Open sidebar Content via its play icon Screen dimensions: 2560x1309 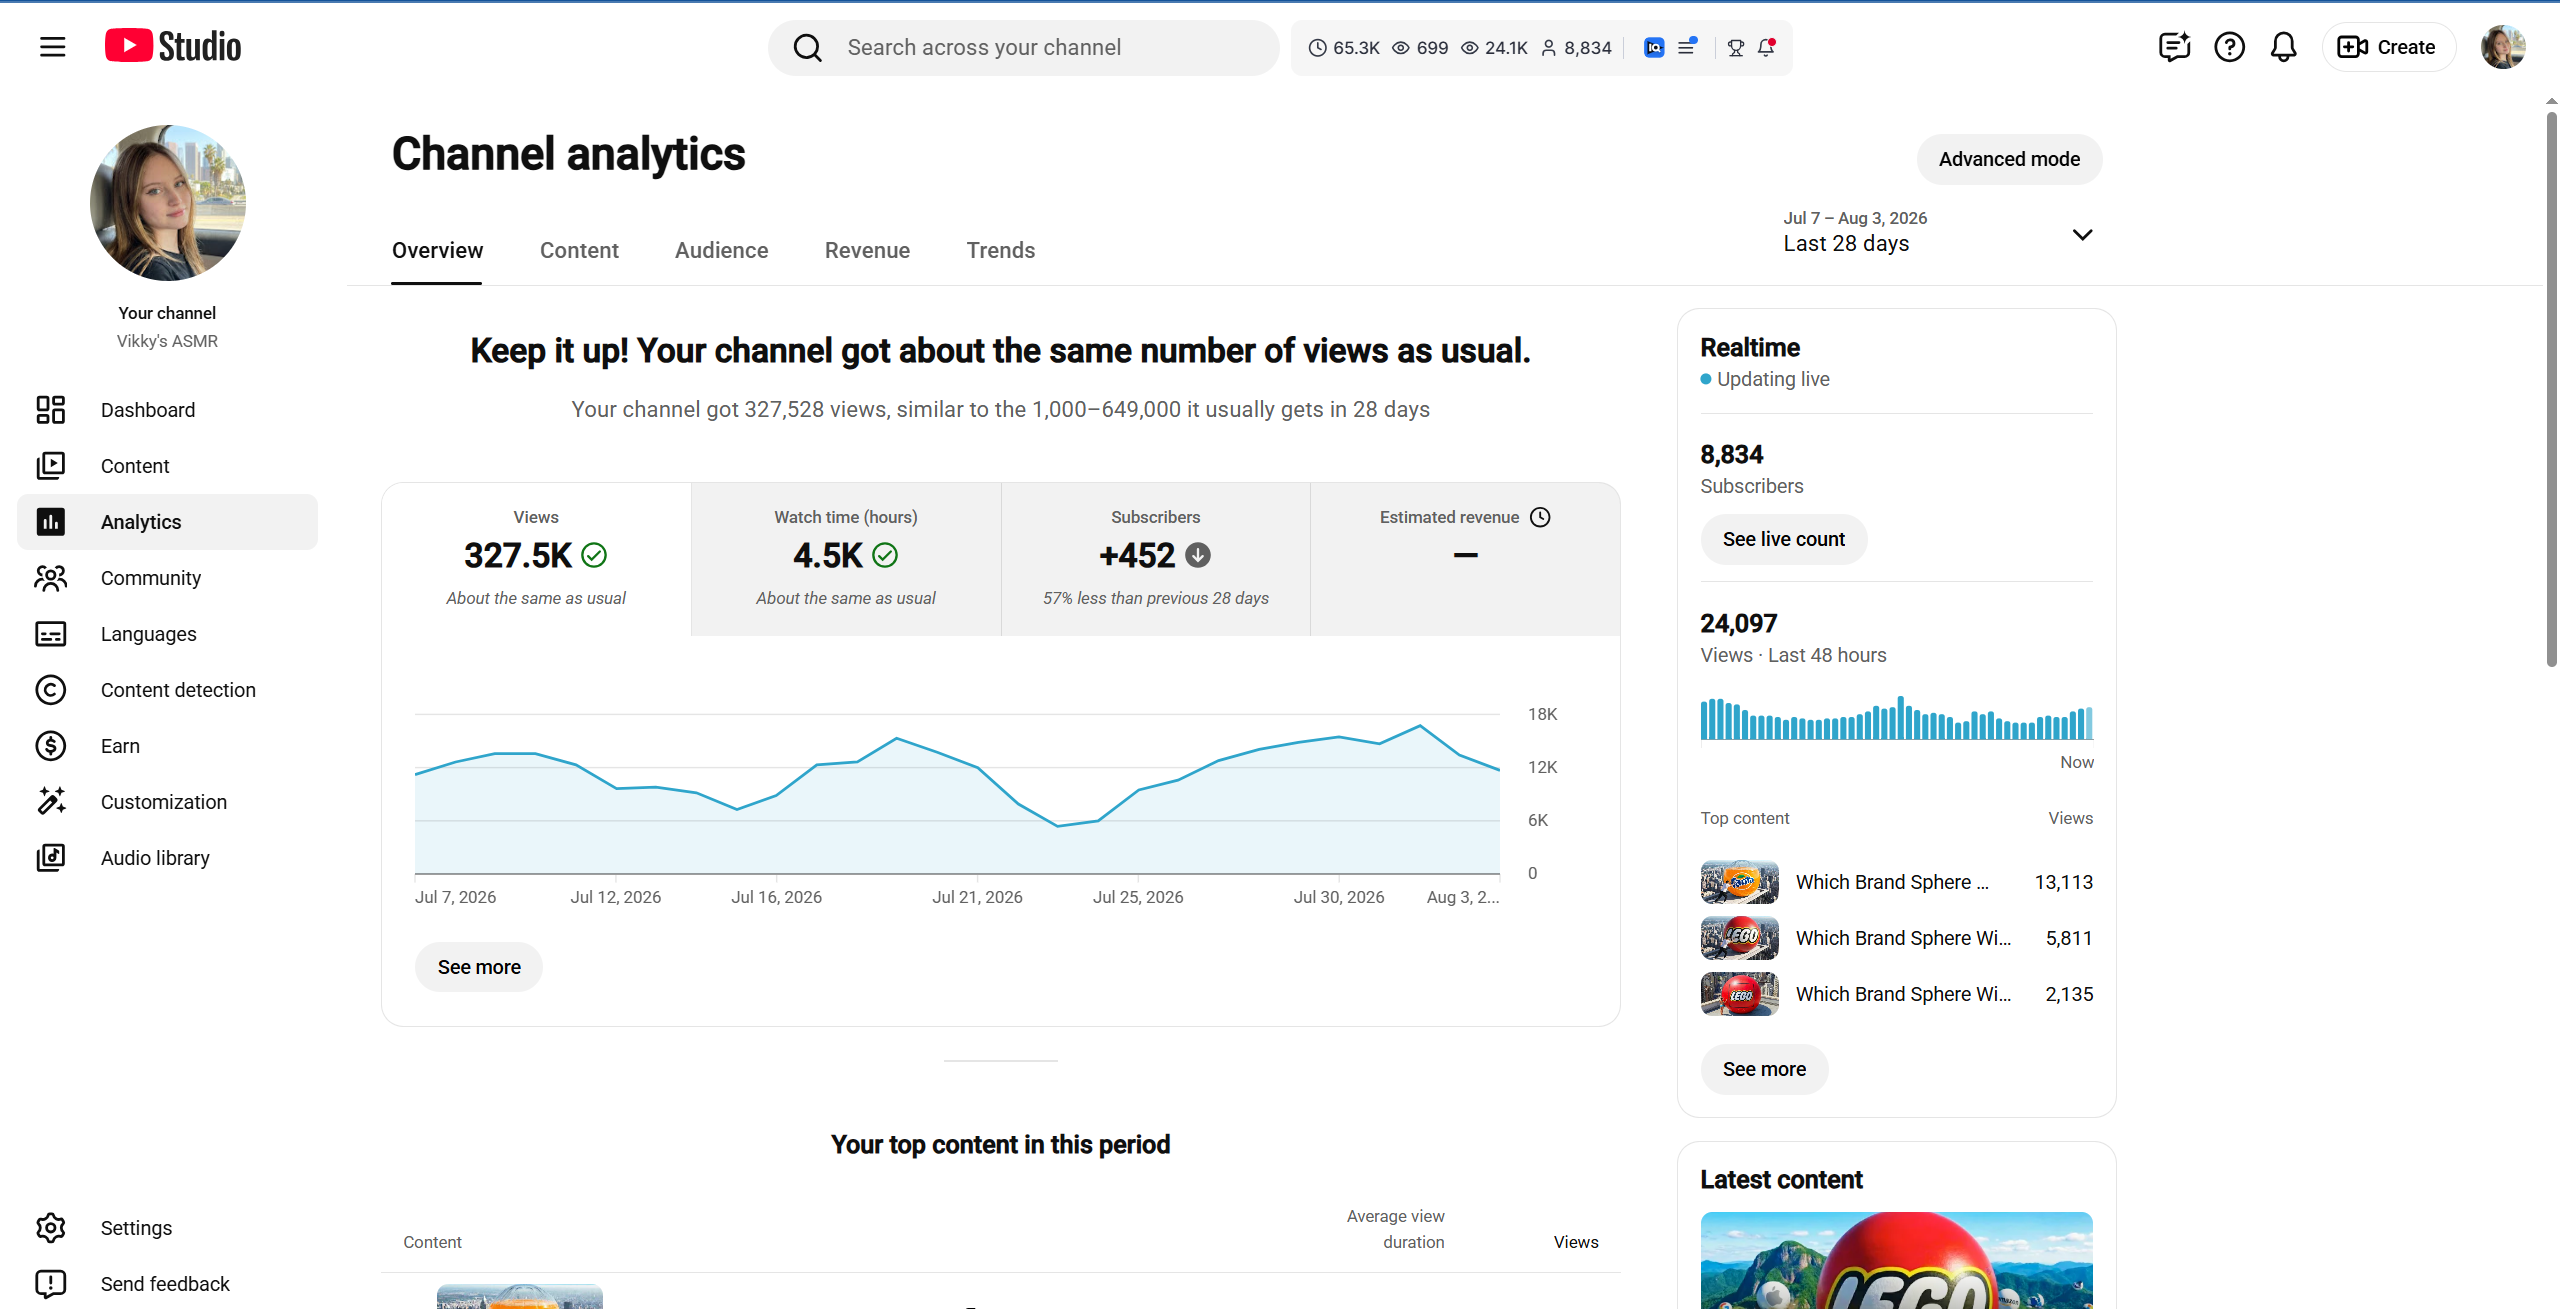tap(51, 466)
